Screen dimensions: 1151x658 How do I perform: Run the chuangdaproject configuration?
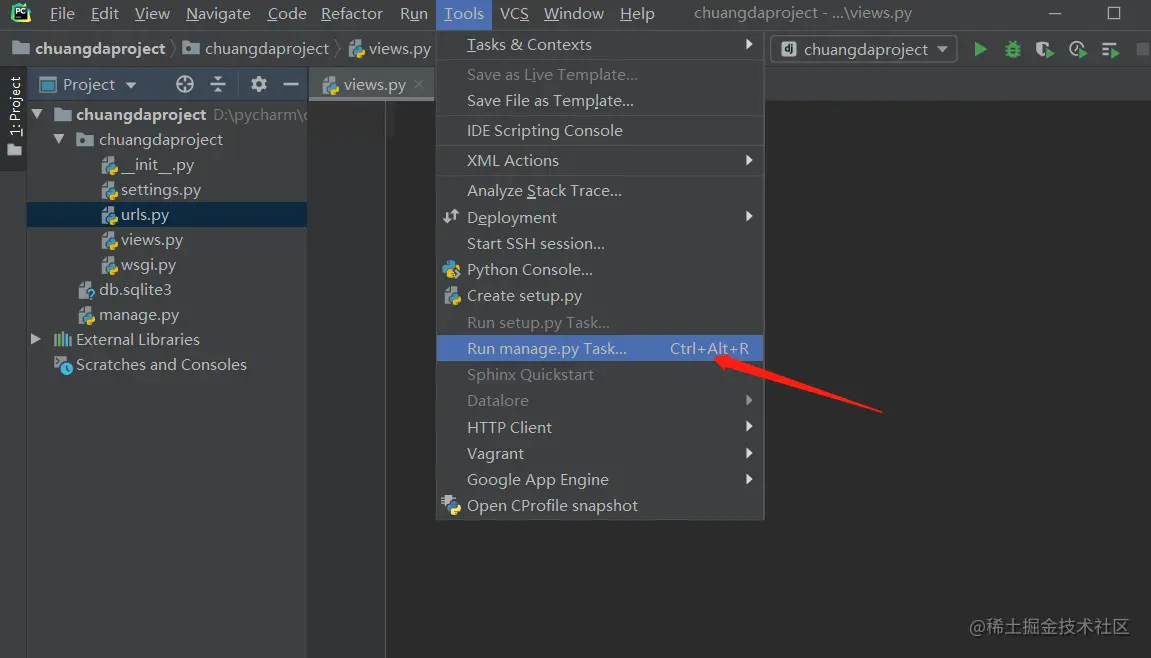(x=980, y=49)
